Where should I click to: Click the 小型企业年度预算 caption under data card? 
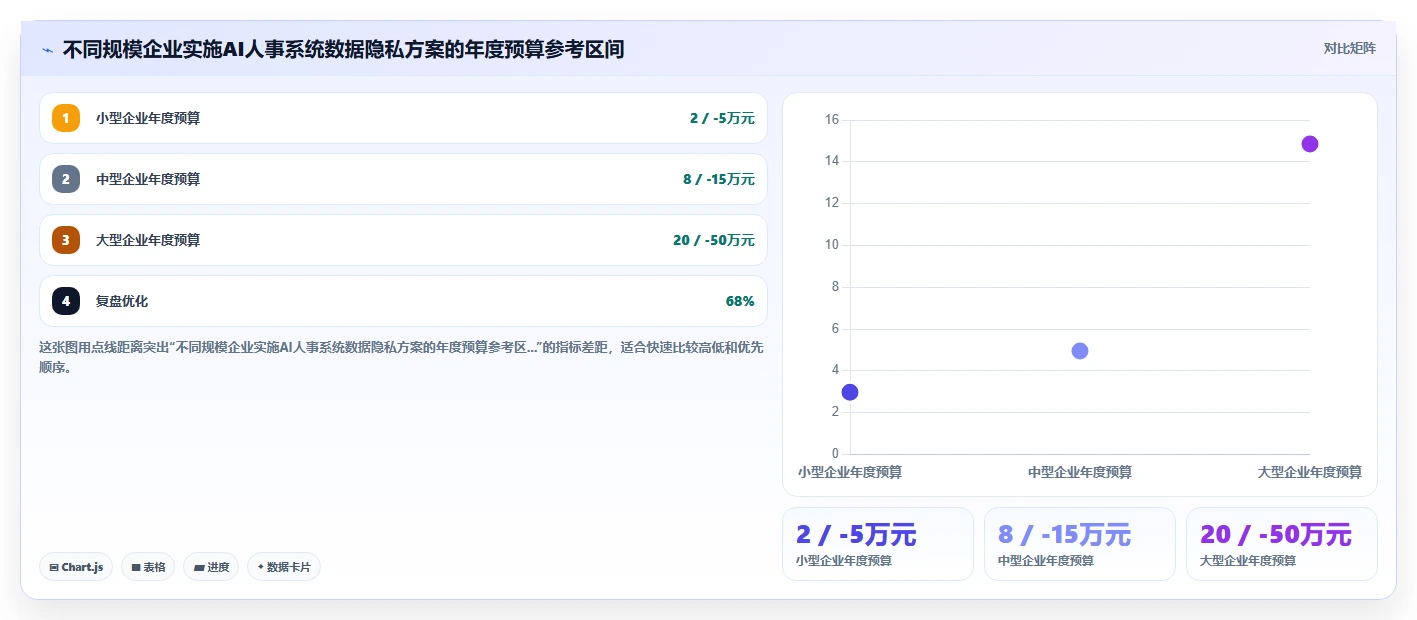844,561
